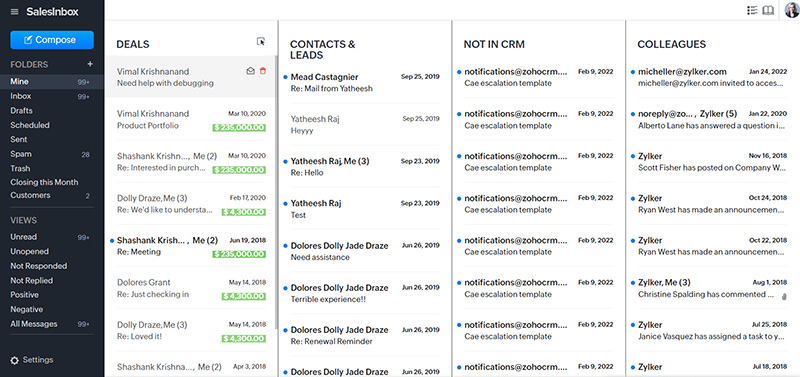The height and width of the screenshot is (377, 800).
Task: Click the DEALS column heading
Action: 133,44
